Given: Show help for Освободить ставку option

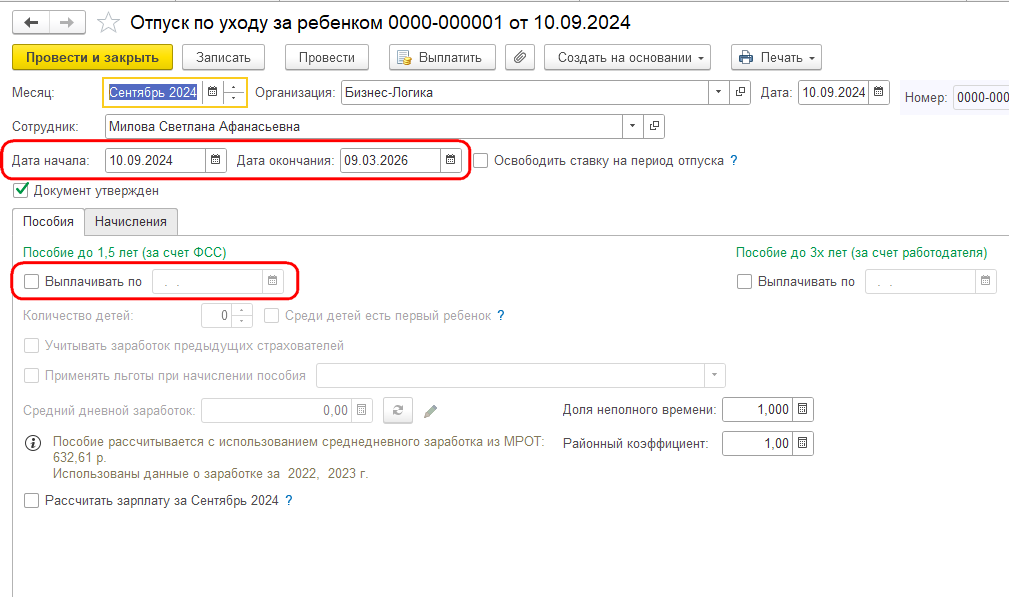Looking at the screenshot, I should 734,160.
